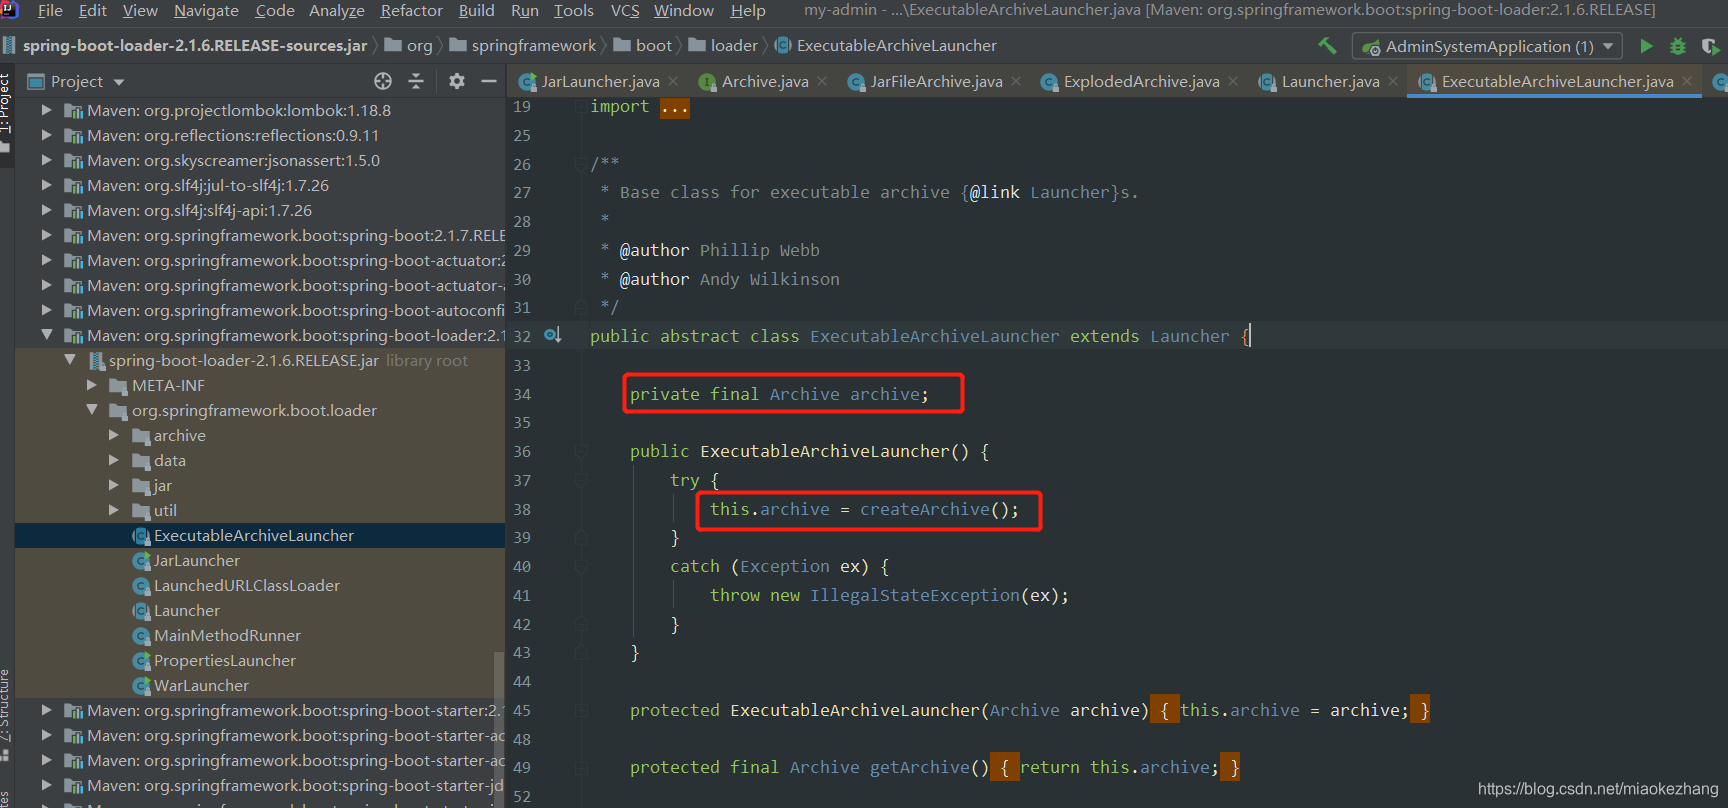Click the springframework breadcrumb
Screen dimensions: 1728x808
click(534, 46)
